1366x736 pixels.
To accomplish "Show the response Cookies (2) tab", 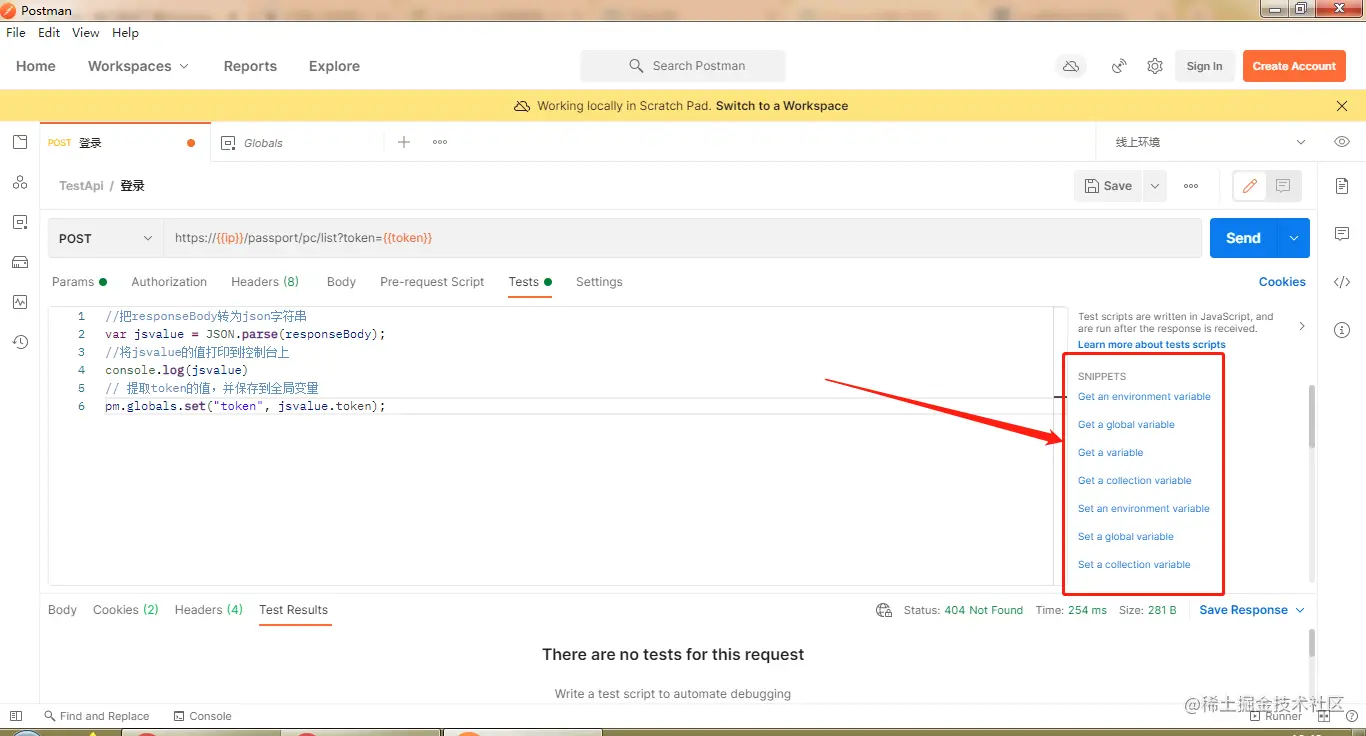I will pos(126,610).
